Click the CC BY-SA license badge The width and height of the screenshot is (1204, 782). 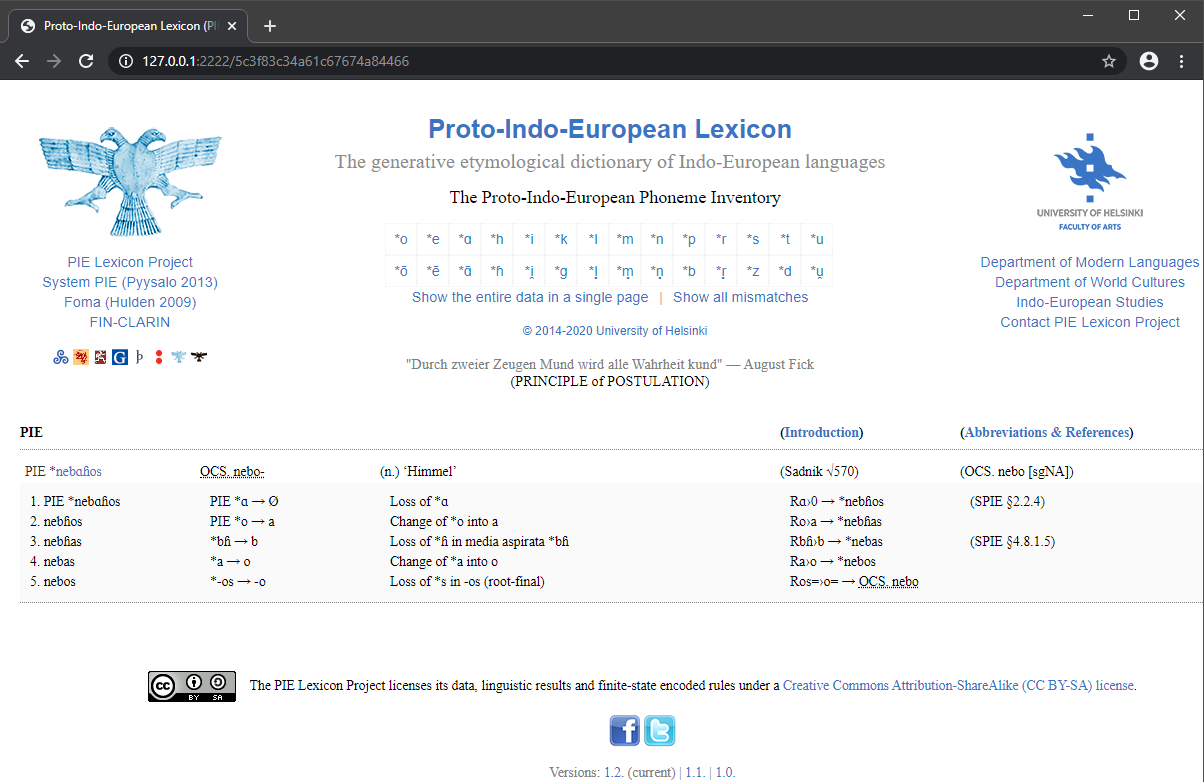point(191,686)
